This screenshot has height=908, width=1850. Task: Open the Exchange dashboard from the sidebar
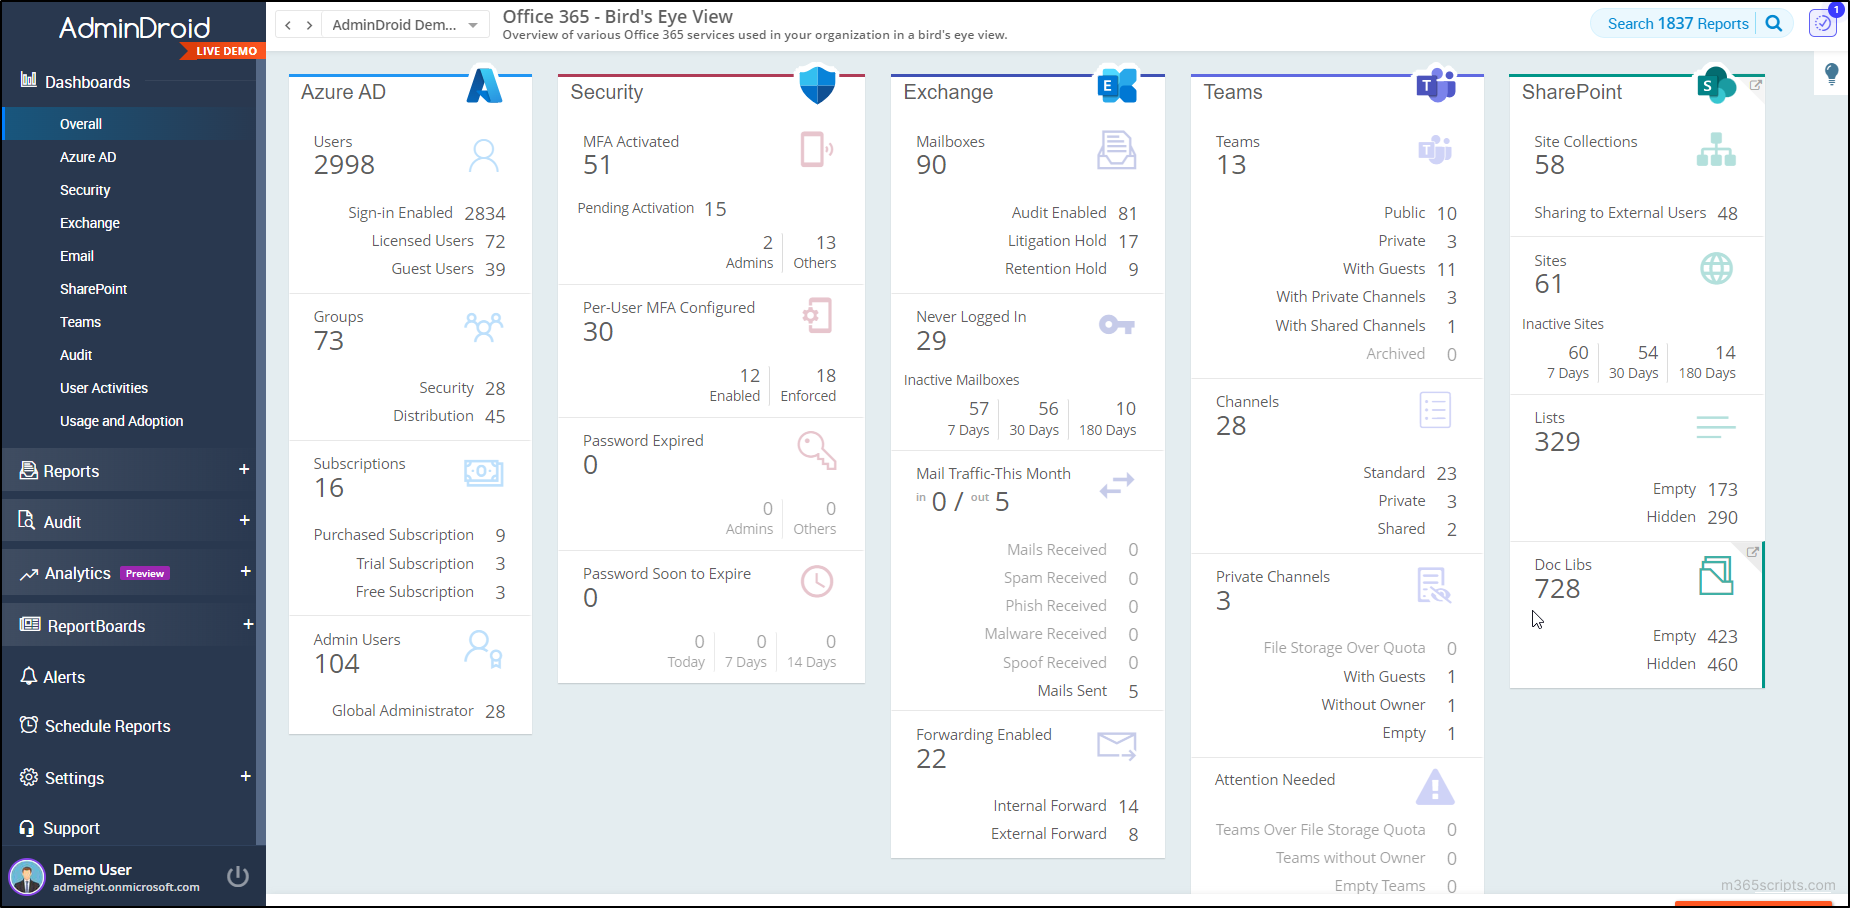[x=89, y=223]
